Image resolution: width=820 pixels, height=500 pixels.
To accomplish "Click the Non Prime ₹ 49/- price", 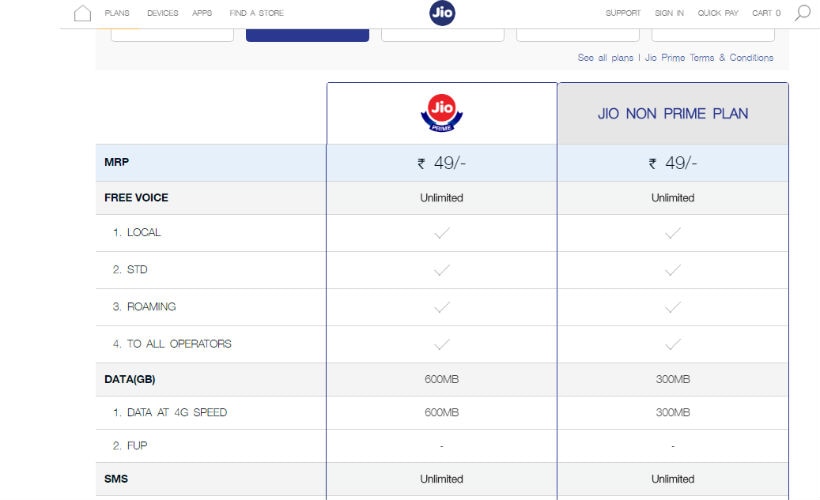I will pyautogui.click(x=673, y=163).
